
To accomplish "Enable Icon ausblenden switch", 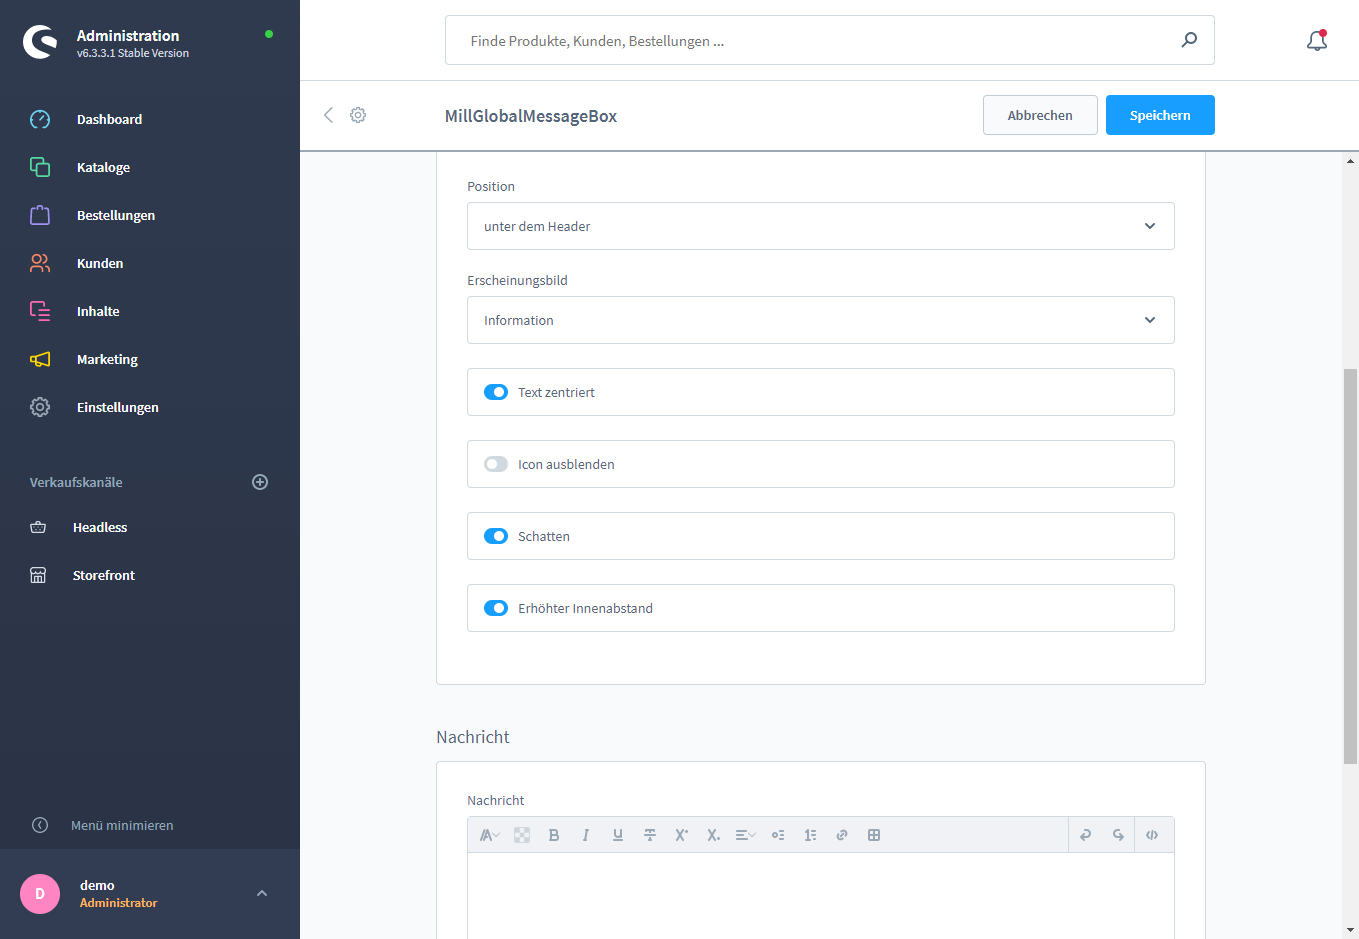I will click(496, 464).
